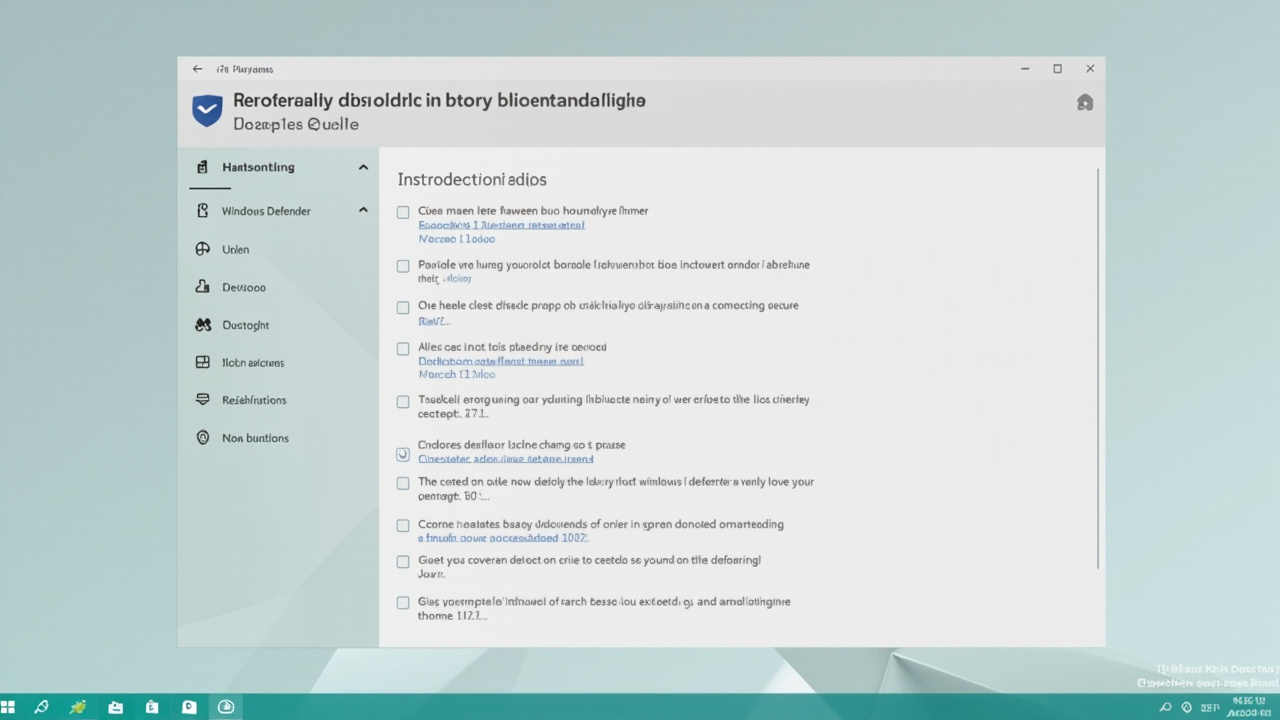Open the Devuooo sidebar icon

click(x=203, y=287)
